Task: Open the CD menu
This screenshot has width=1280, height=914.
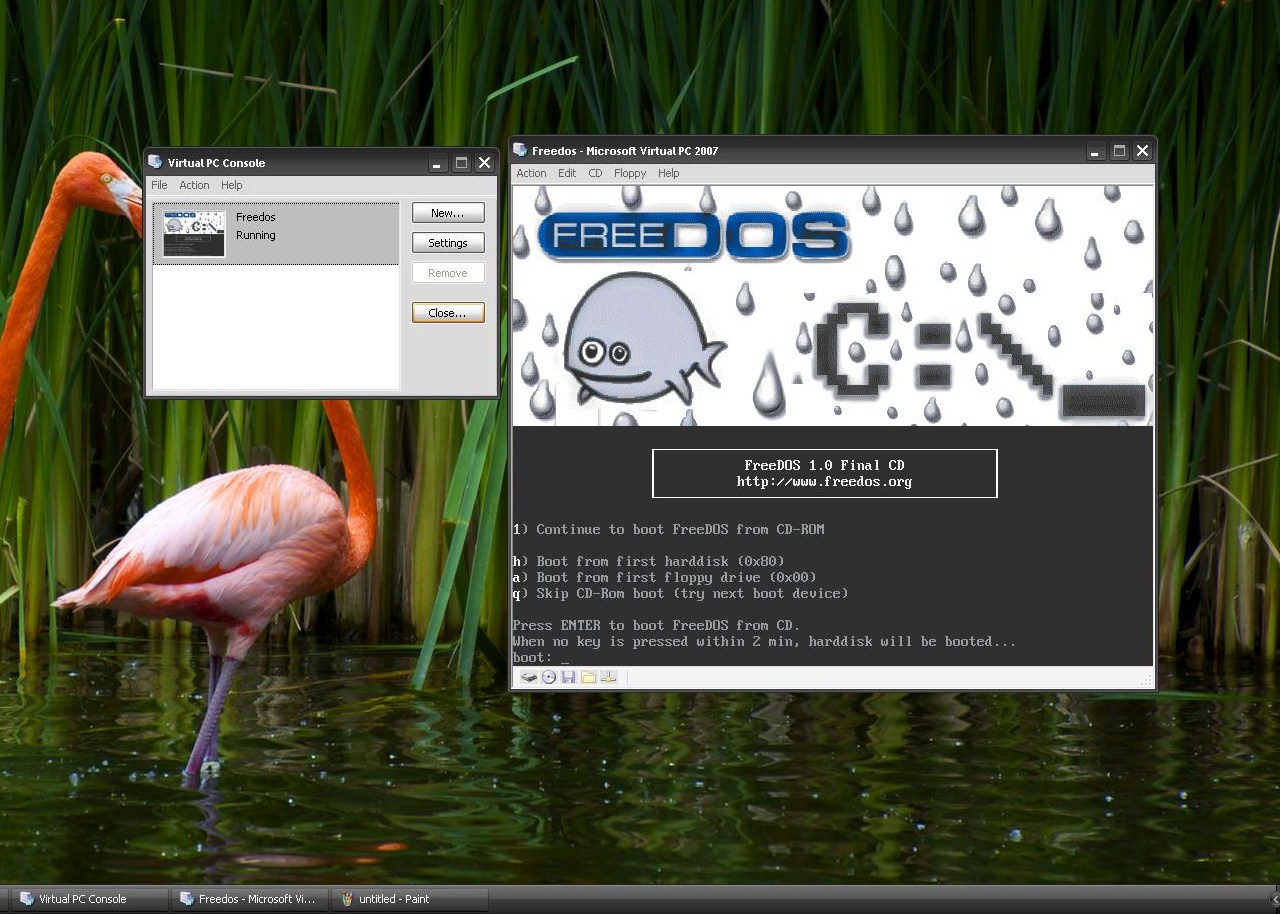Action: point(595,173)
